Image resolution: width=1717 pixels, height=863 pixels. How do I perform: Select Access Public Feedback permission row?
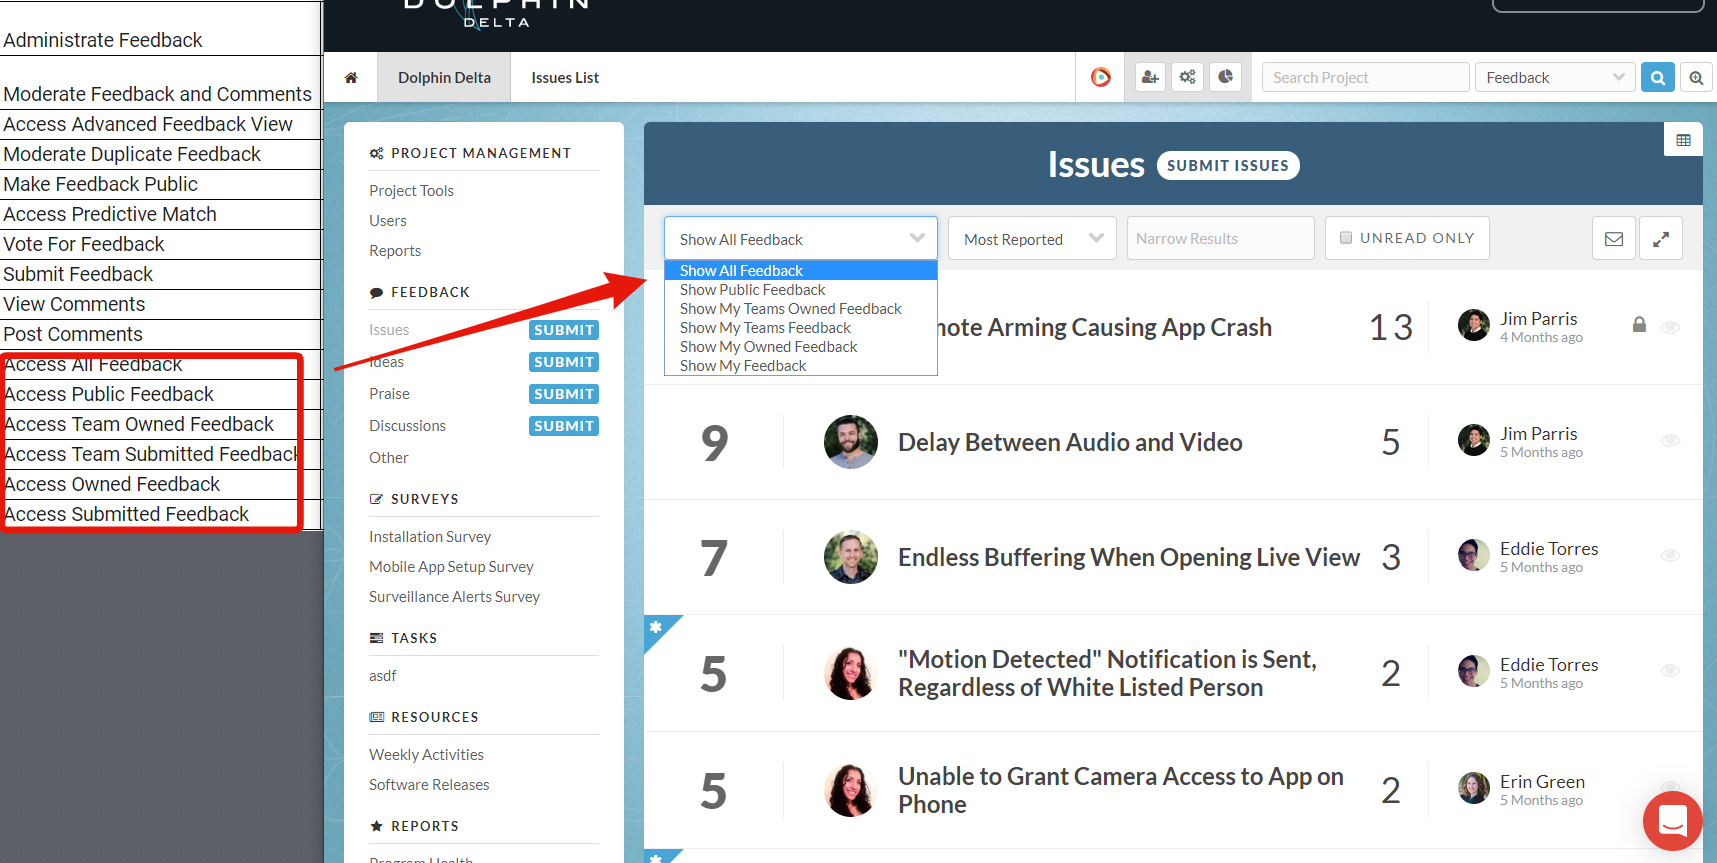point(160,394)
